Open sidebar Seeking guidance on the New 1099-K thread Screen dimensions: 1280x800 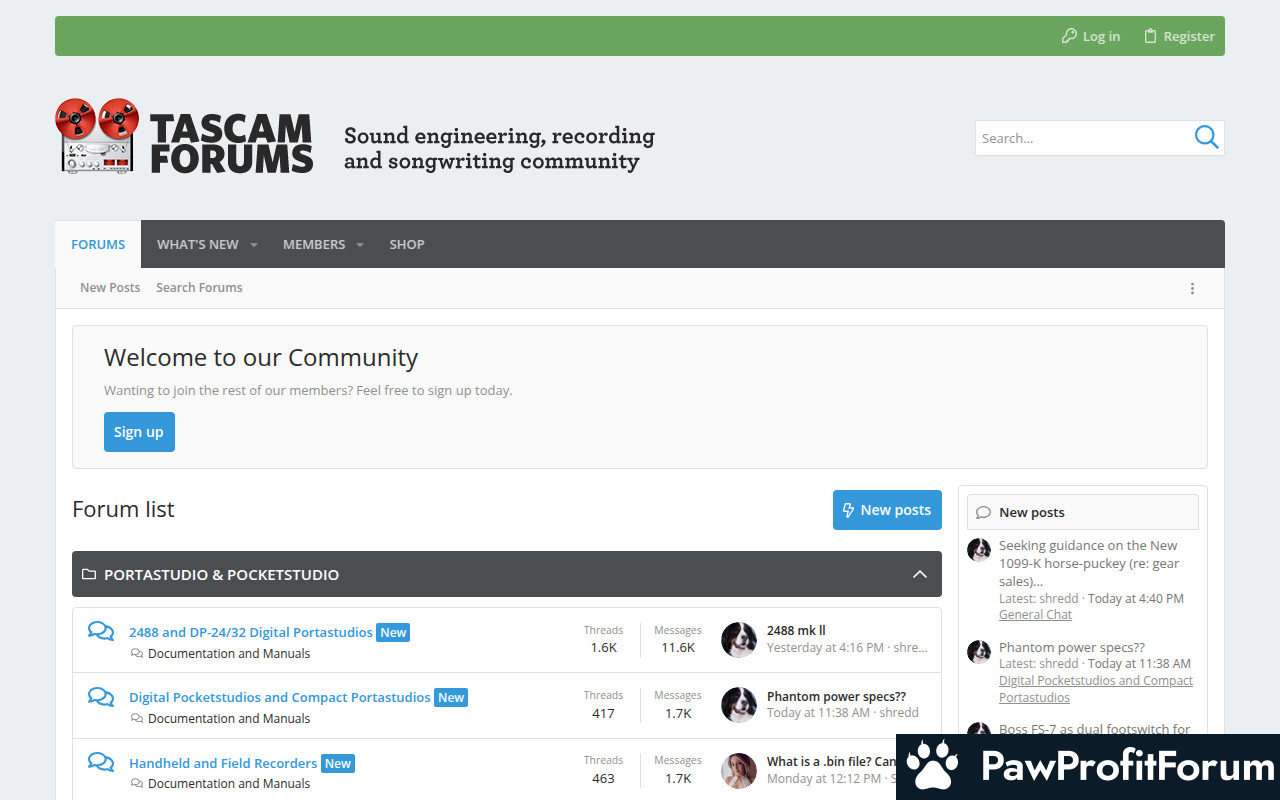[1089, 563]
